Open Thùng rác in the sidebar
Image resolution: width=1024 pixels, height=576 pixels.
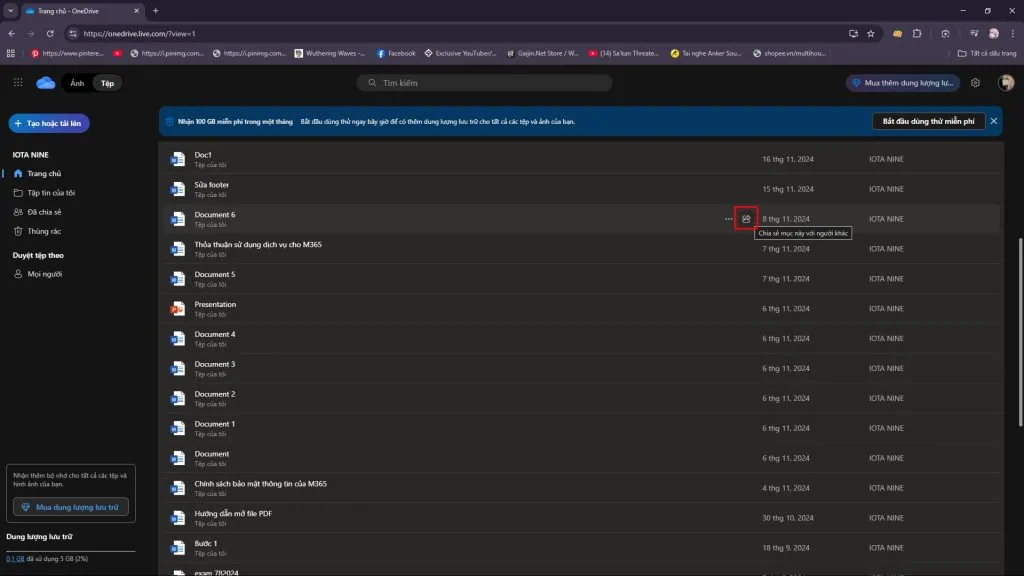pos(44,231)
